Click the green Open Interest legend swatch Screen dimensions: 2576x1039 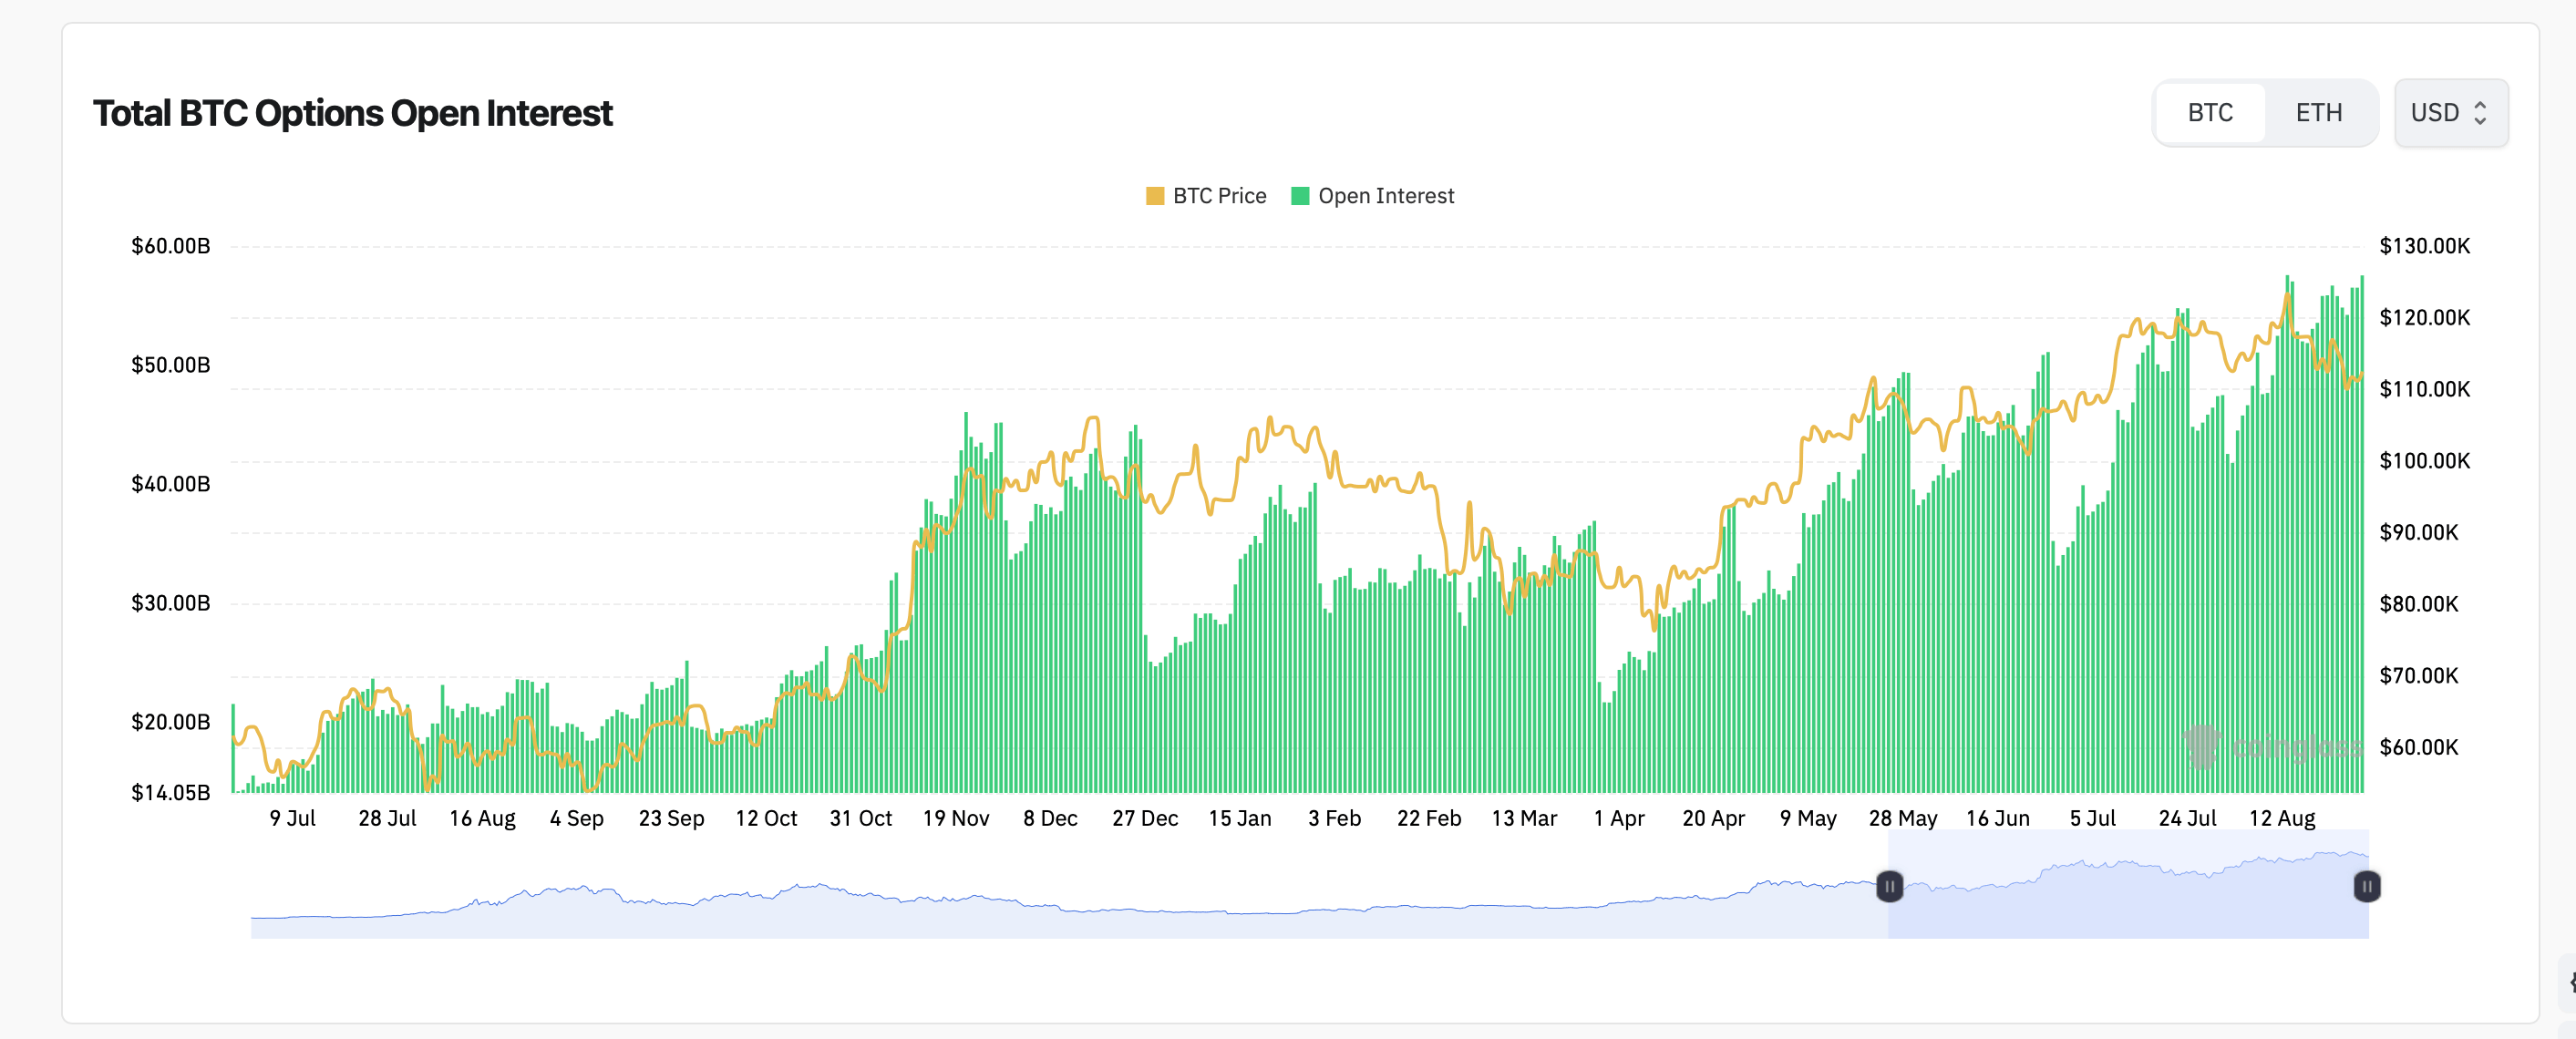point(1300,196)
